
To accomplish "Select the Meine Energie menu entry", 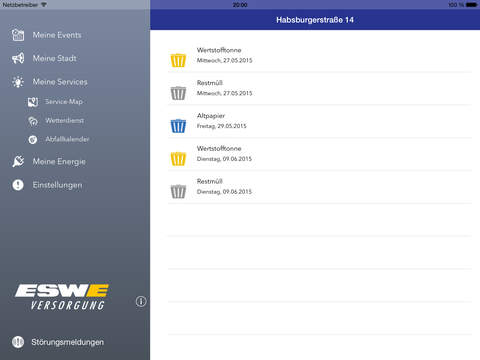I will (59, 162).
